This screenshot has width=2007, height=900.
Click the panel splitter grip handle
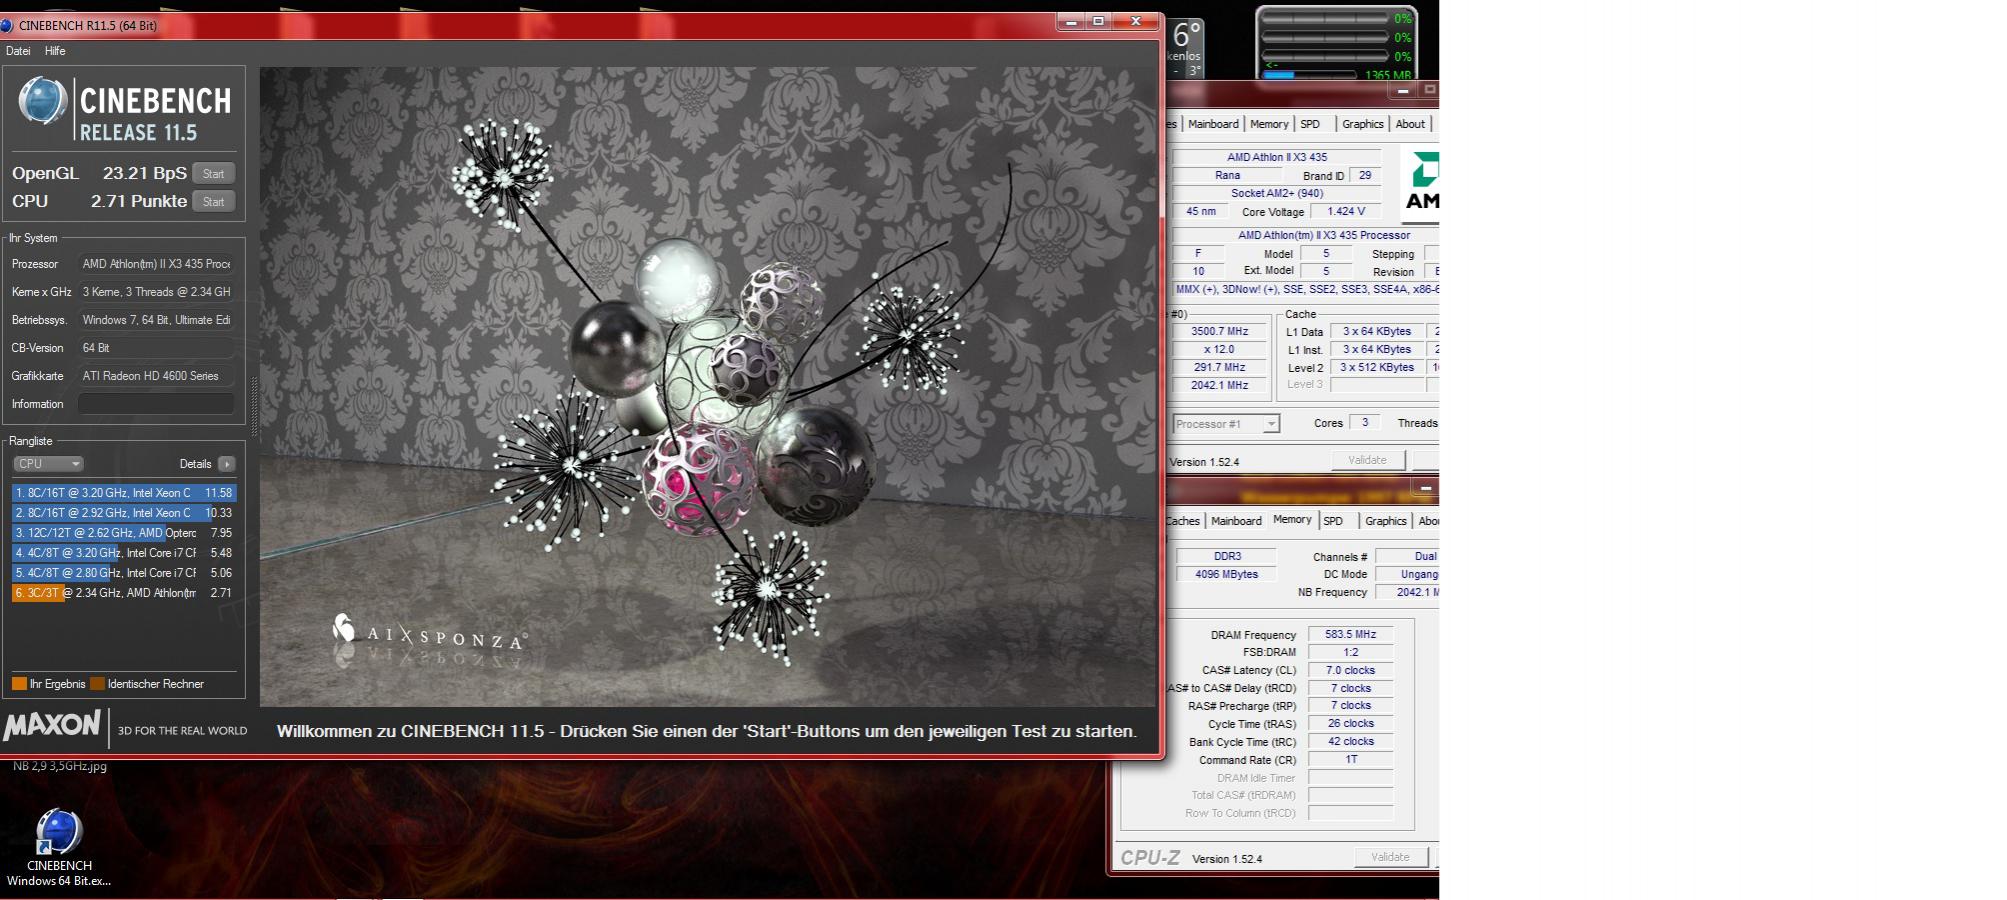point(253,407)
